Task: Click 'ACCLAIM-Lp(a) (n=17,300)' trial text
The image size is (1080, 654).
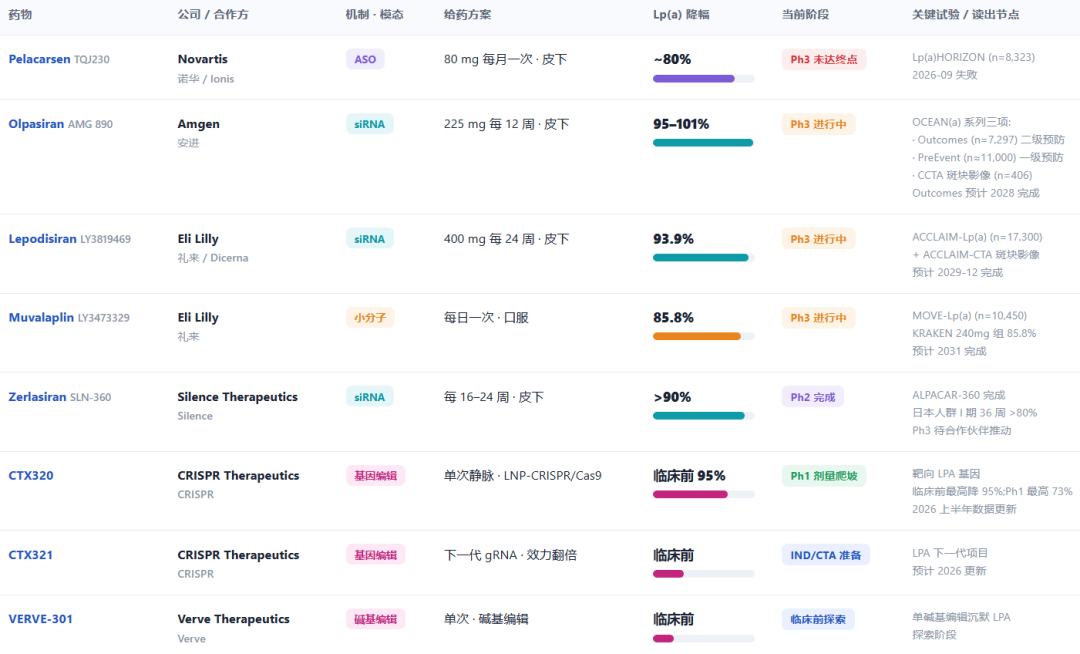Action: pyautogui.click(x=977, y=237)
